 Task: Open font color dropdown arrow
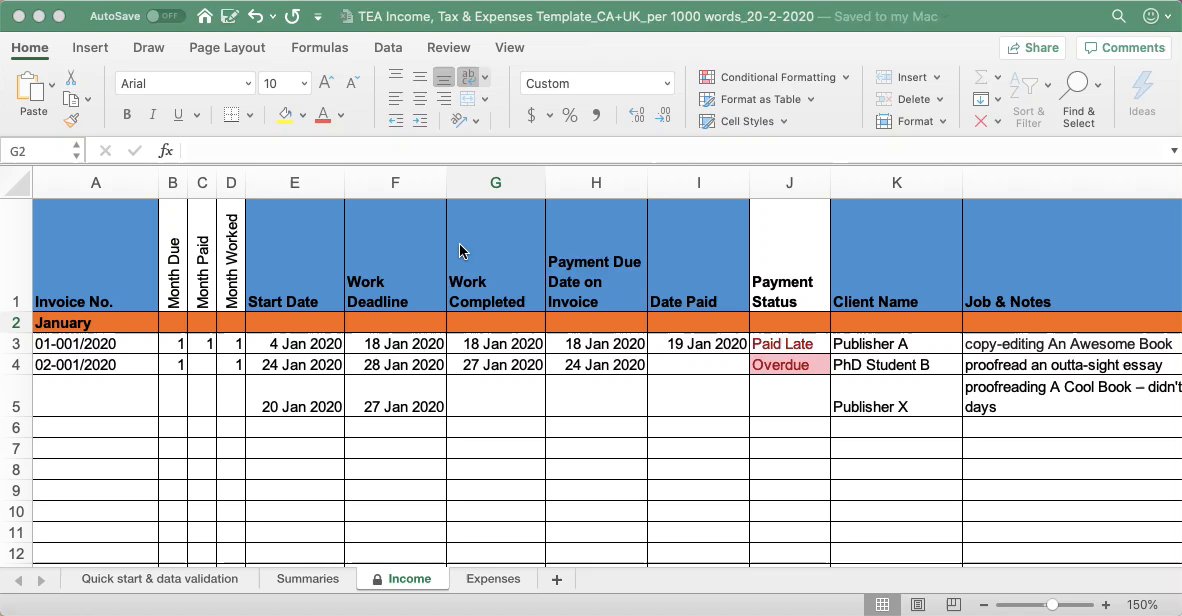pos(341,115)
